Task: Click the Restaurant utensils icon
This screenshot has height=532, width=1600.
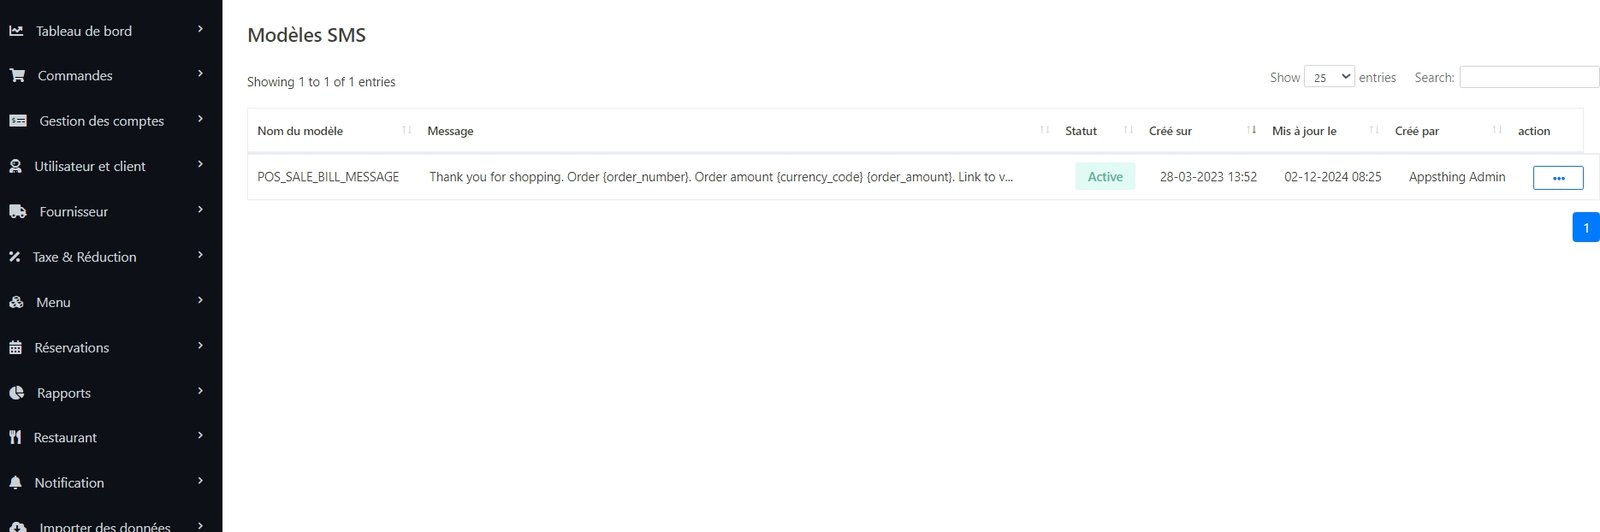Action: point(15,438)
